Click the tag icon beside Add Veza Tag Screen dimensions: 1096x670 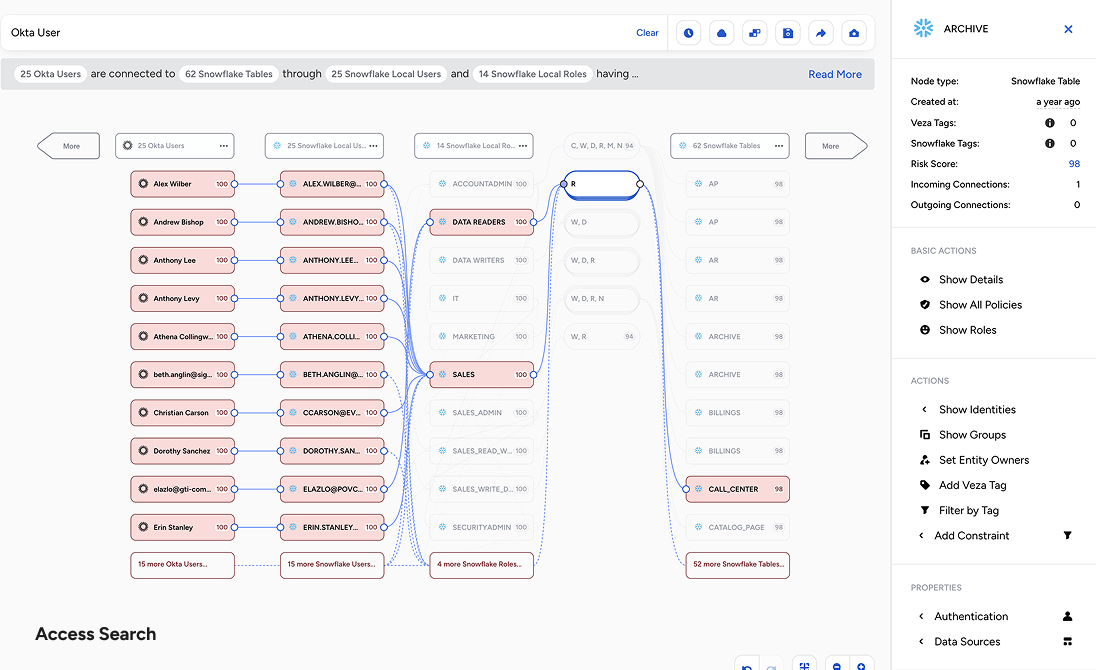coord(925,485)
